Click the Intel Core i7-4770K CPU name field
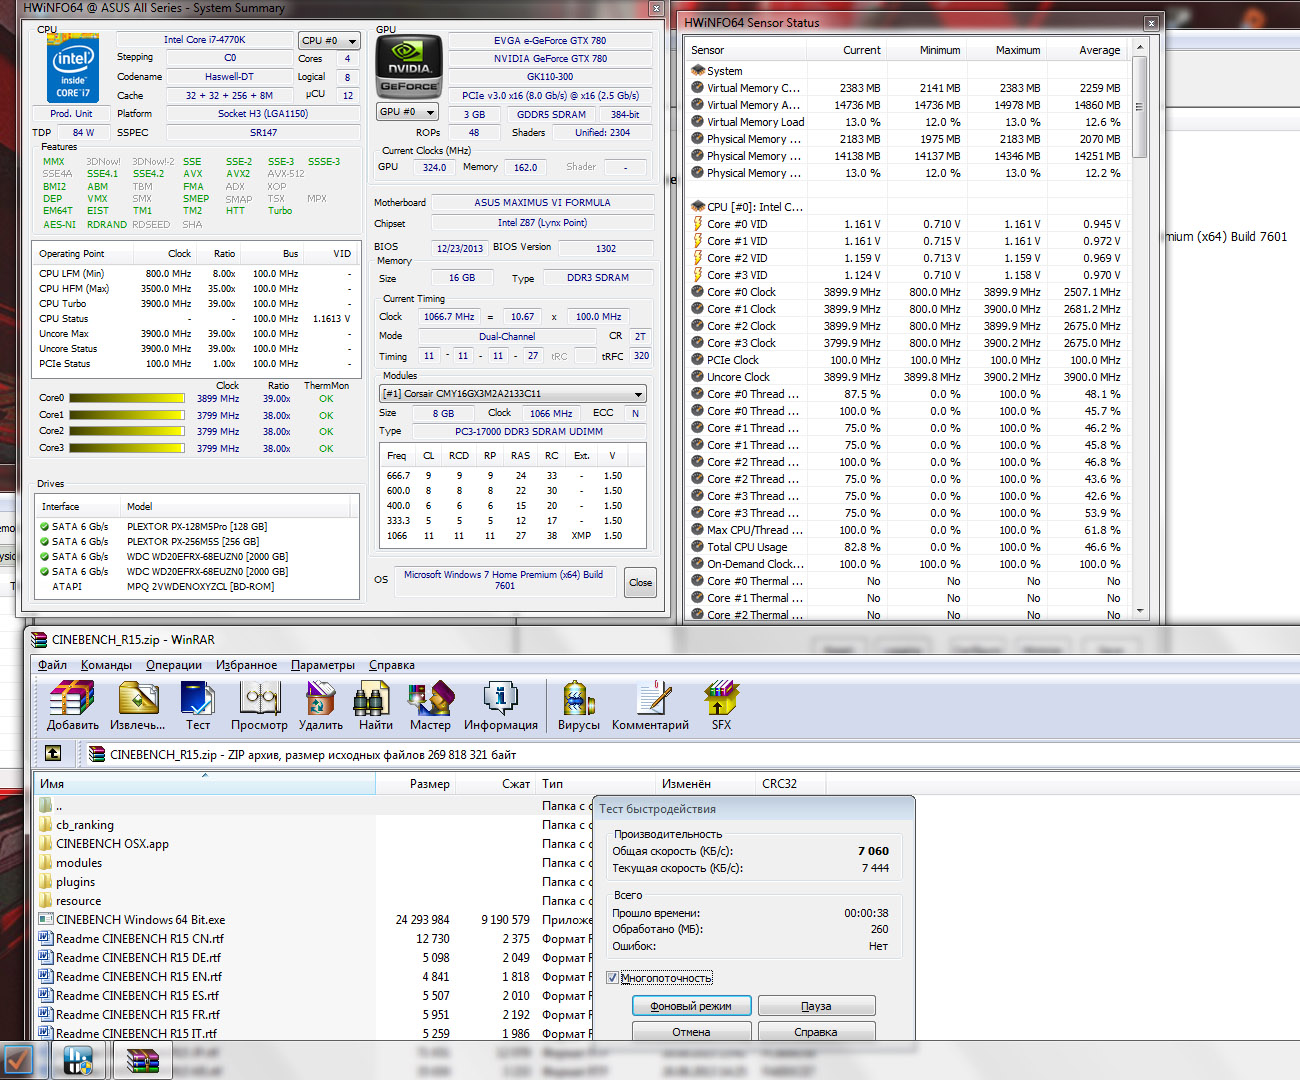Image resolution: width=1300 pixels, height=1080 pixels. [204, 40]
